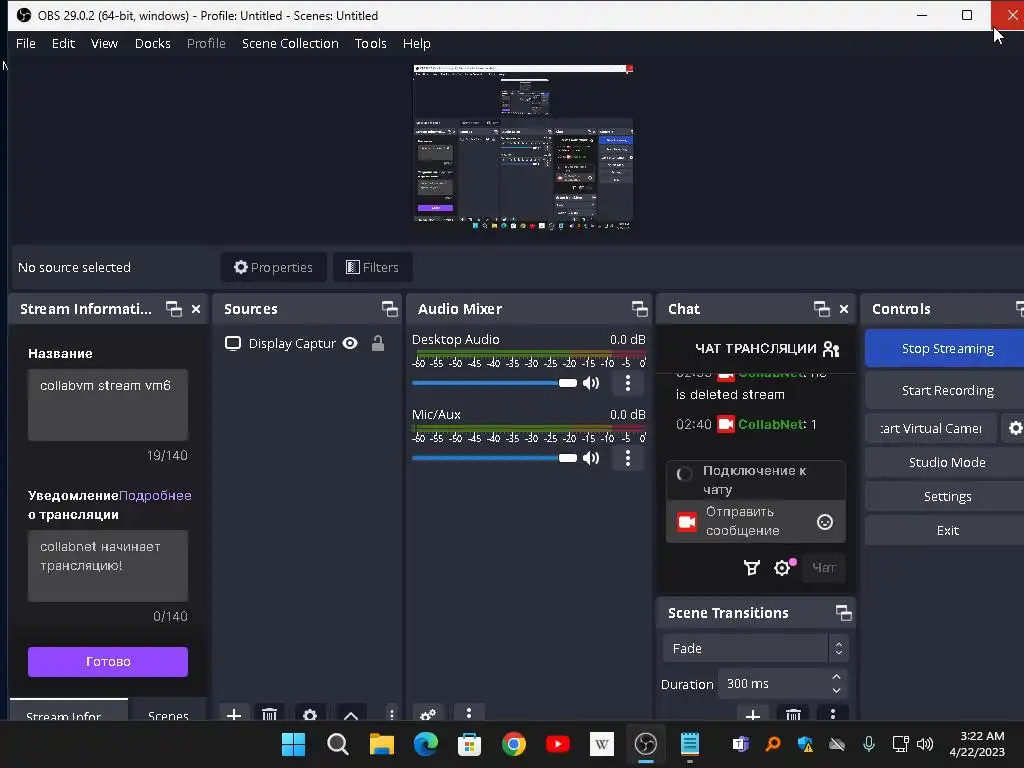1024x768 pixels.
Task: Switch to the Scenes tab
Action: point(168,714)
